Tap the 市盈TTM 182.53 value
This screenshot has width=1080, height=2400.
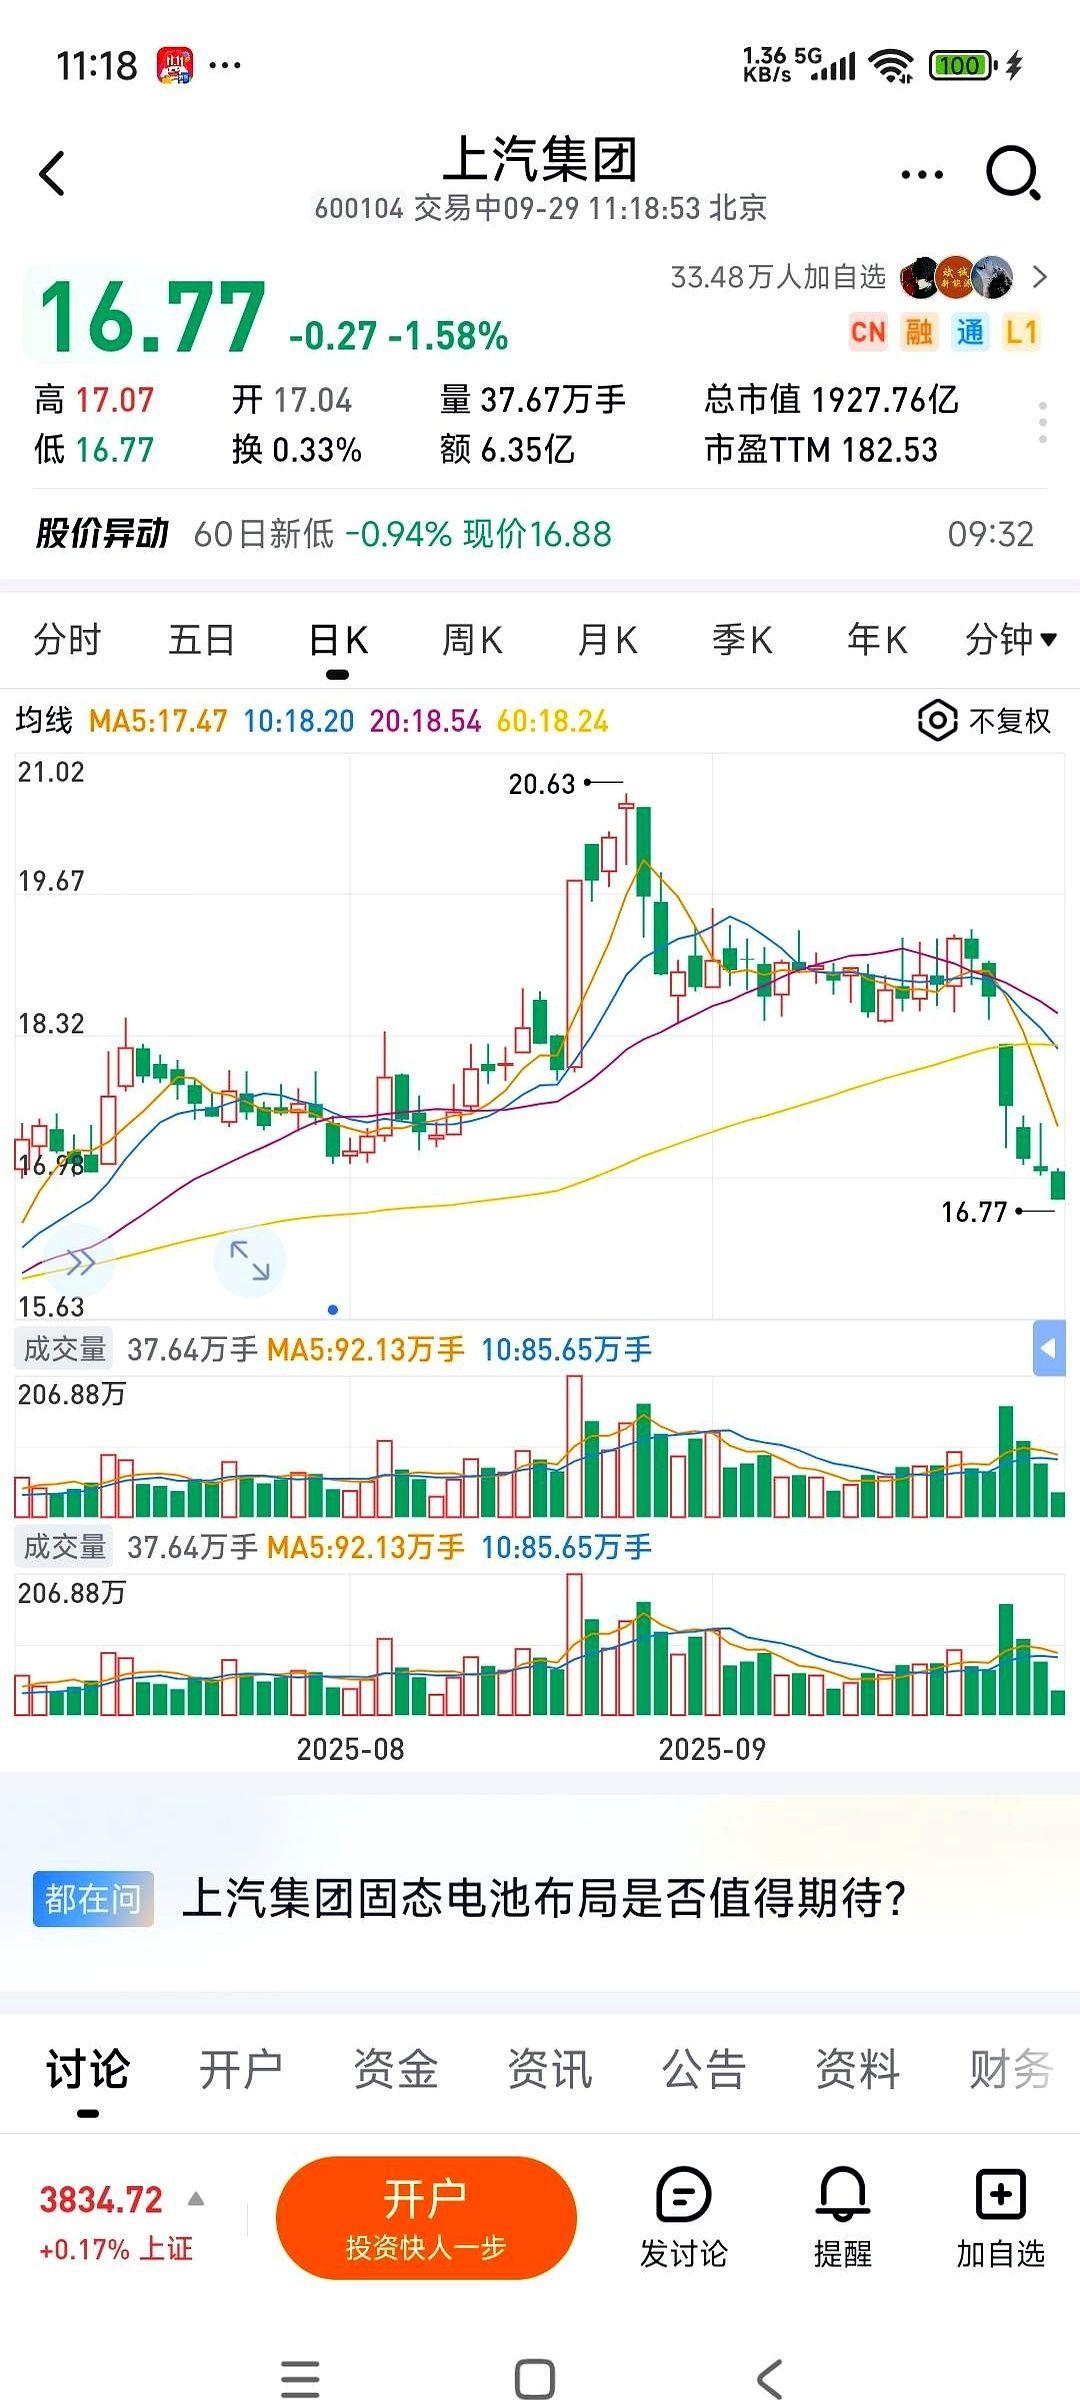pyautogui.click(x=821, y=450)
